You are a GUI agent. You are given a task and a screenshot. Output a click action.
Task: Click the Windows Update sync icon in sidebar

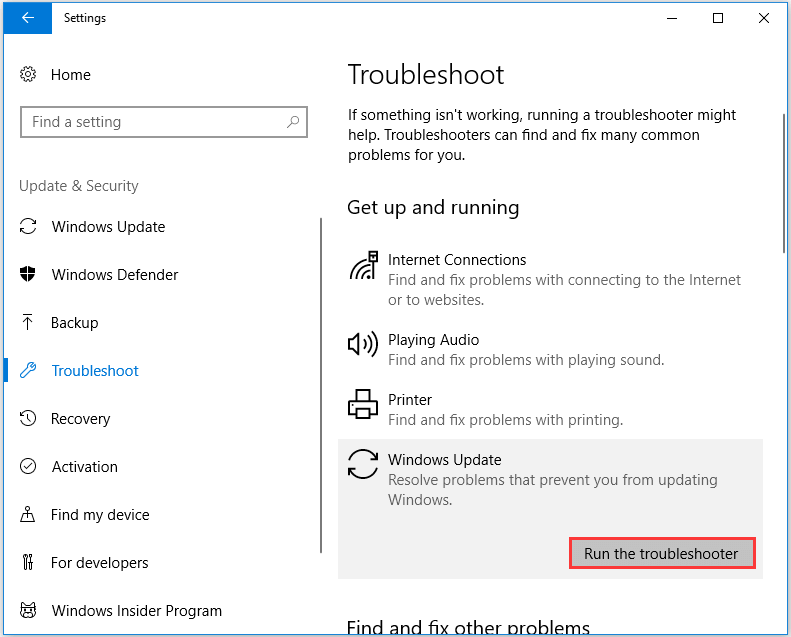(x=28, y=226)
